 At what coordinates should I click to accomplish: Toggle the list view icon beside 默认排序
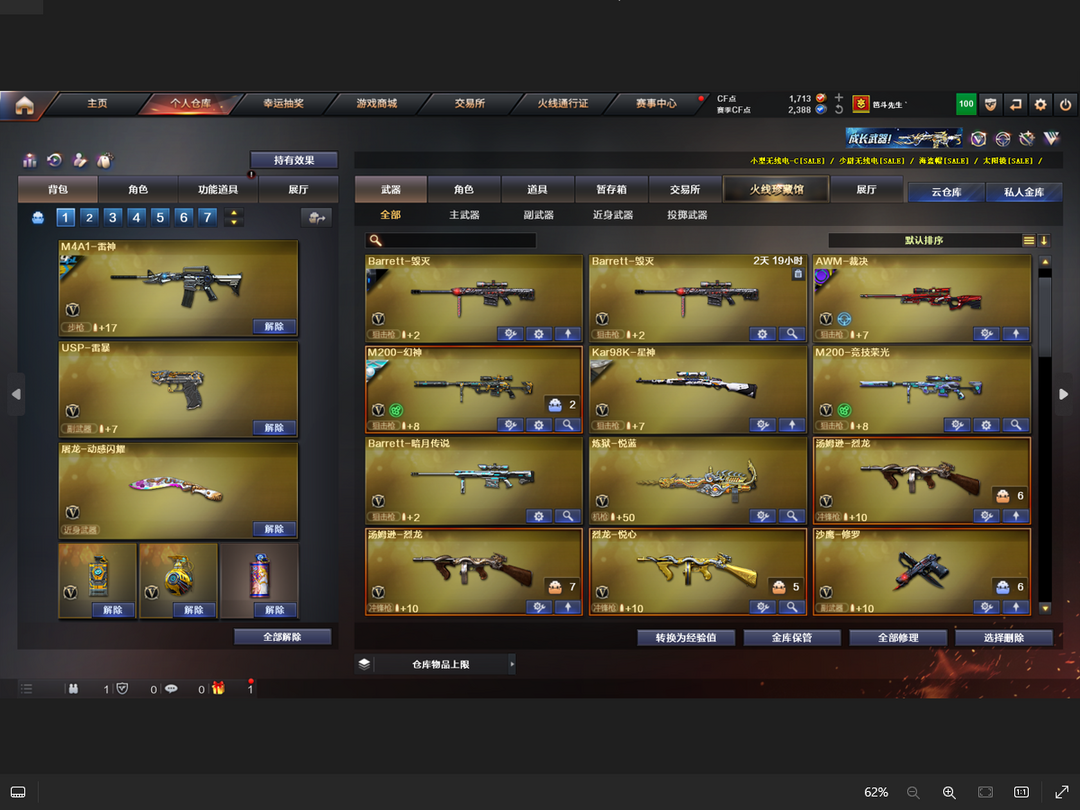click(x=1028, y=240)
